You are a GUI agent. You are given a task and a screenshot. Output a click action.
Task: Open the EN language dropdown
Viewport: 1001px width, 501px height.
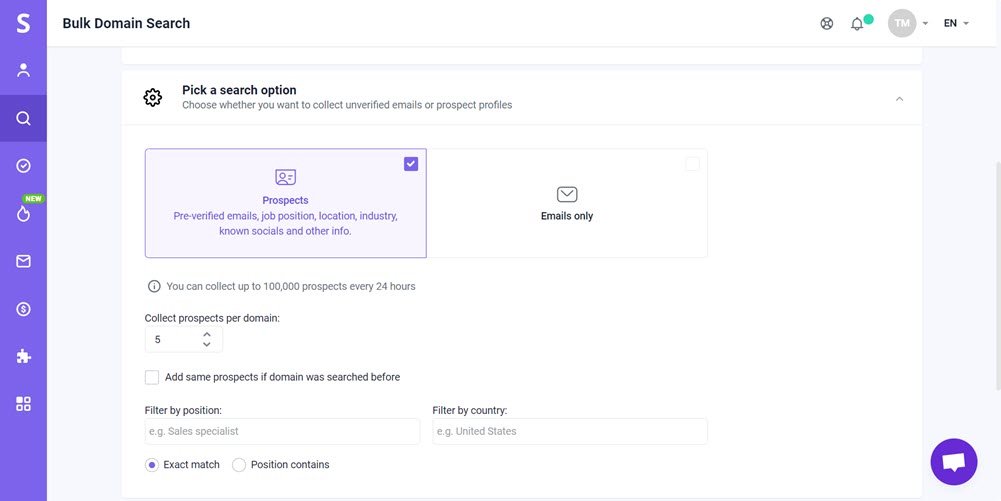click(956, 24)
